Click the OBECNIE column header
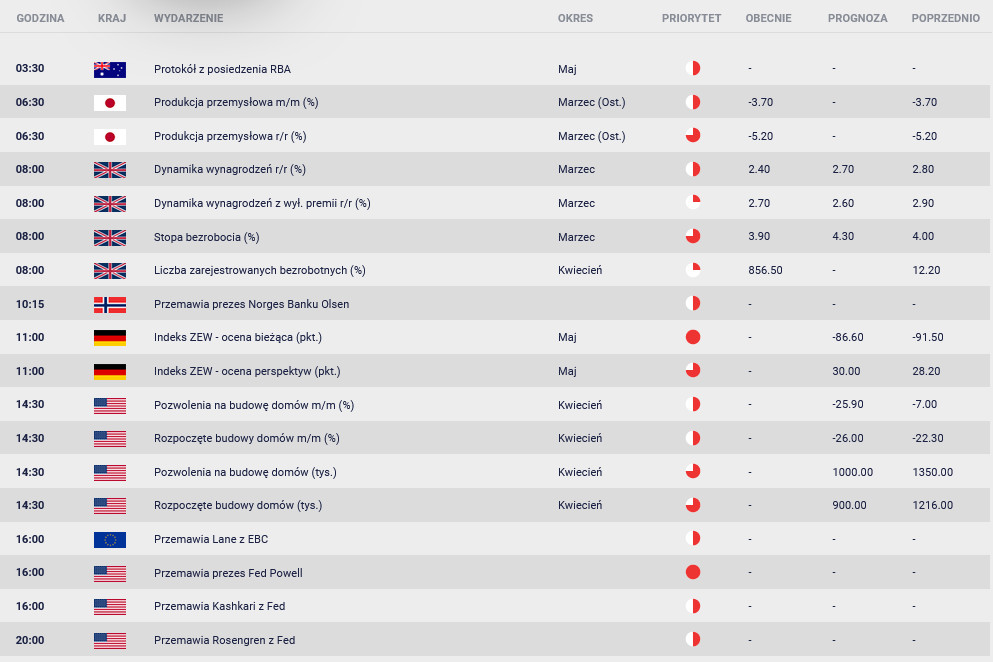Screen dimensions: 993x662 click(x=768, y=18)
